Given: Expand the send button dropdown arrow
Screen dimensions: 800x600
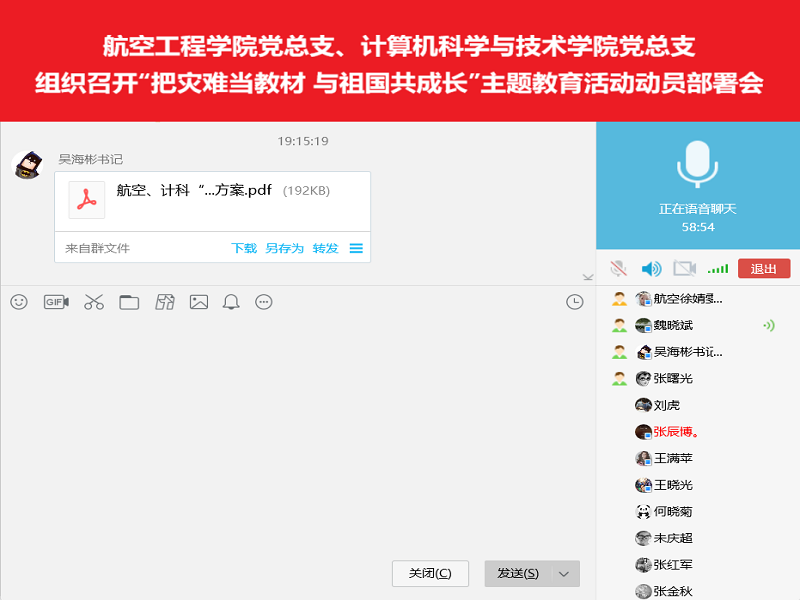Looking at the screenshot, I should point(564,574).
